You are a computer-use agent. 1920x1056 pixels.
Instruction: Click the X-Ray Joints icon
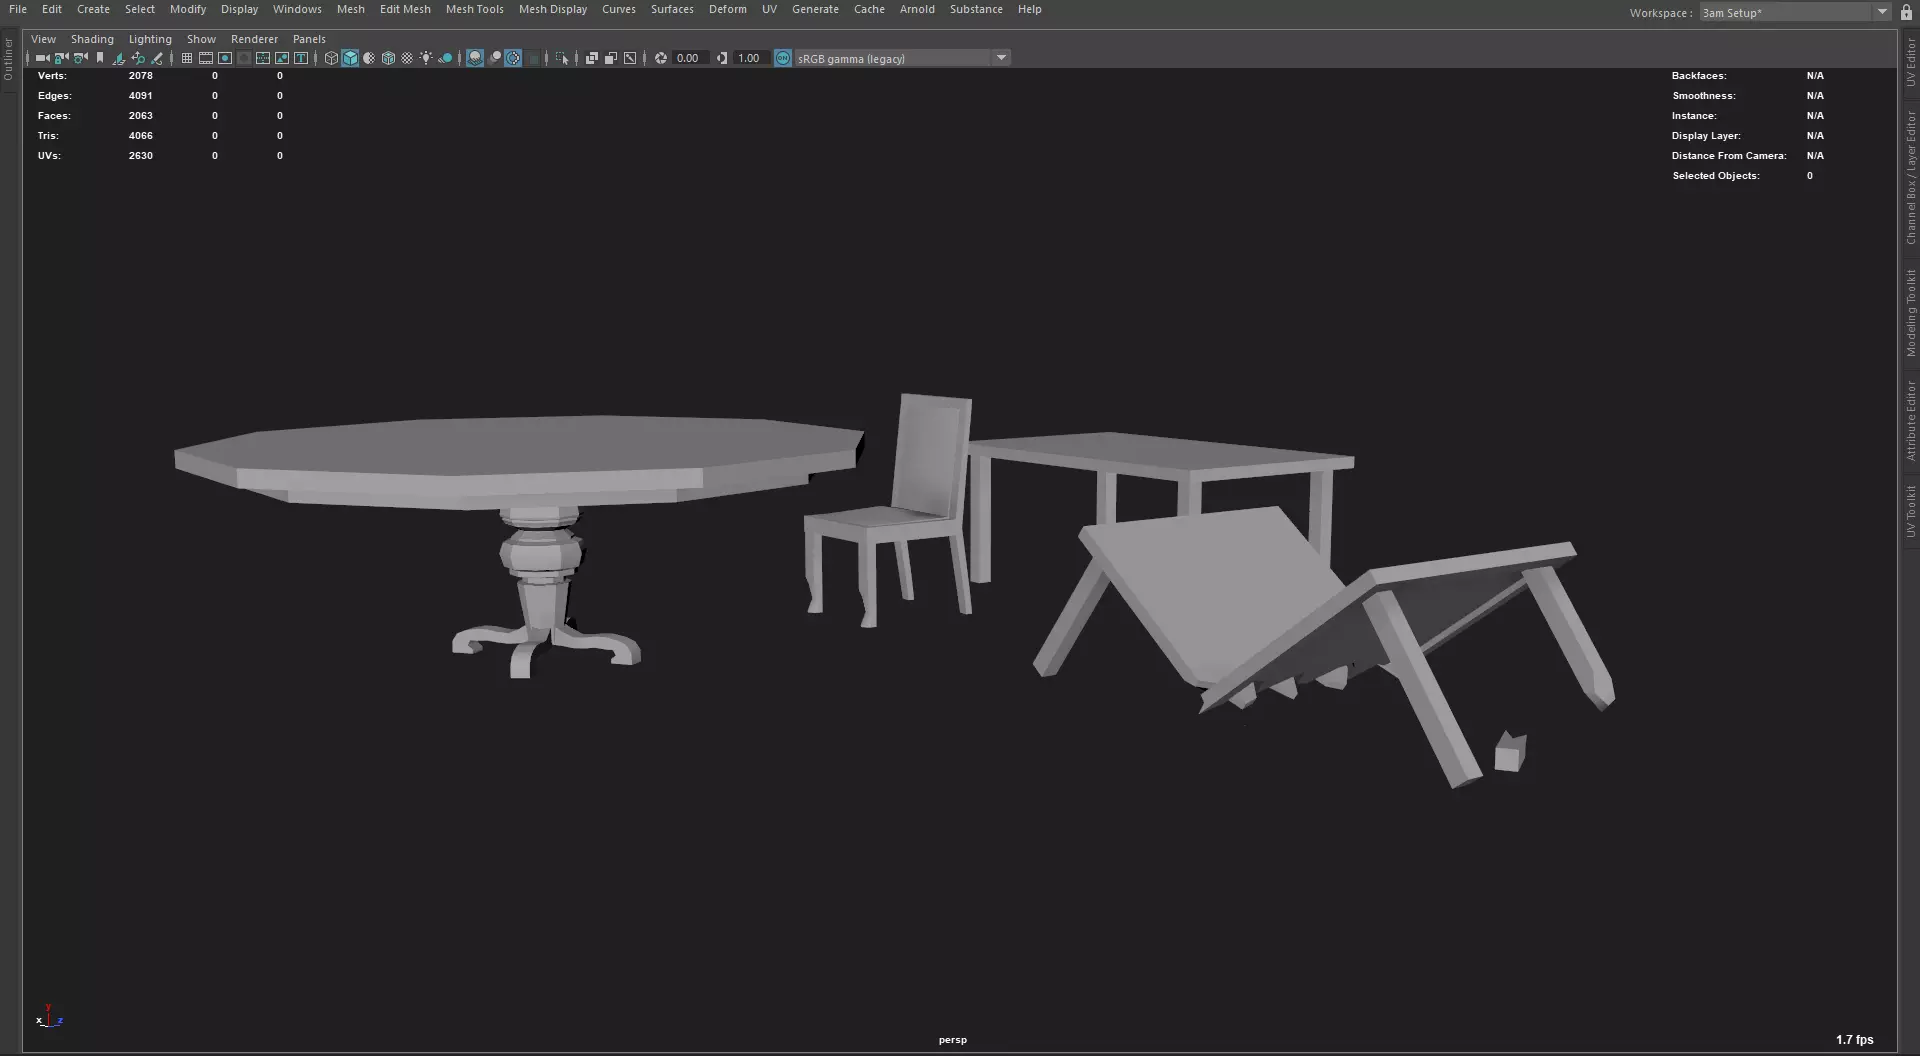pyautogui.click(x=630, y=58)
